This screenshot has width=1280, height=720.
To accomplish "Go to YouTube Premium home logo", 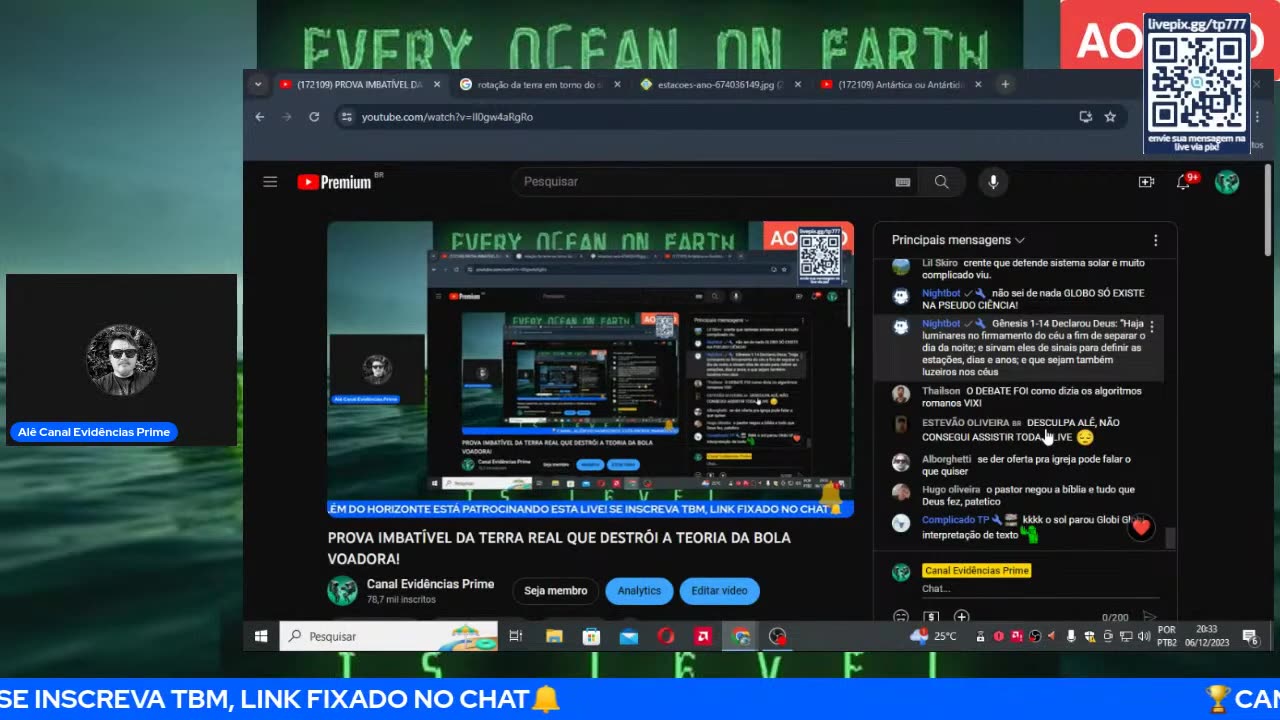I will [335, 182].
